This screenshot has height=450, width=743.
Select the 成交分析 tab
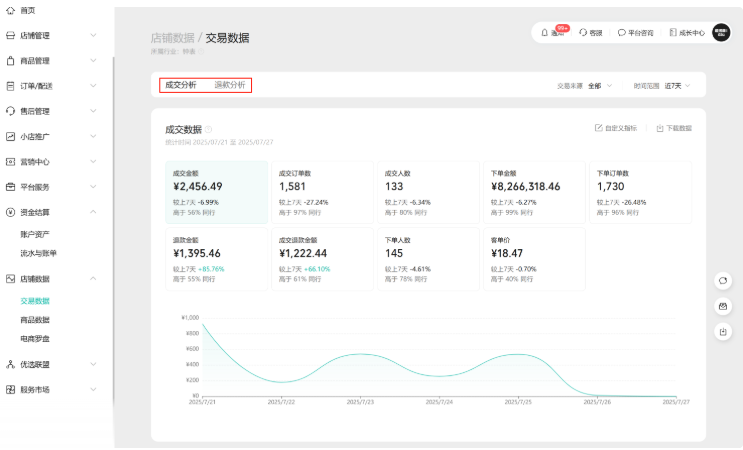[180, 85]
